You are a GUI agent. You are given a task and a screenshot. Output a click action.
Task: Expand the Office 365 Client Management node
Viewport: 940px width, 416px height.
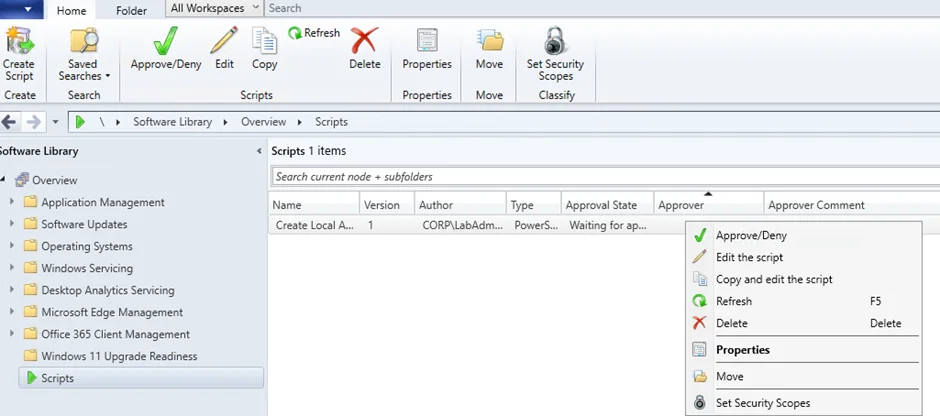(x=13, y=334)
